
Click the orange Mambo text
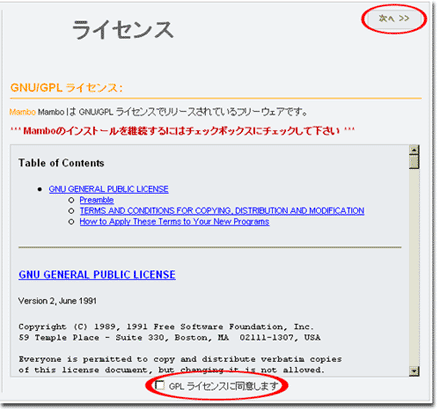pyautogui.click(x=22, y=112)
